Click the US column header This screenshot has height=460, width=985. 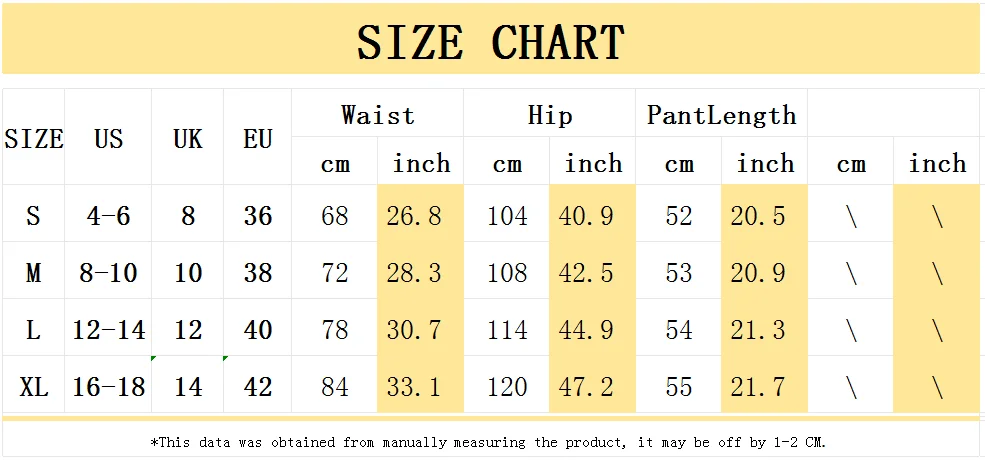[108, 137]
